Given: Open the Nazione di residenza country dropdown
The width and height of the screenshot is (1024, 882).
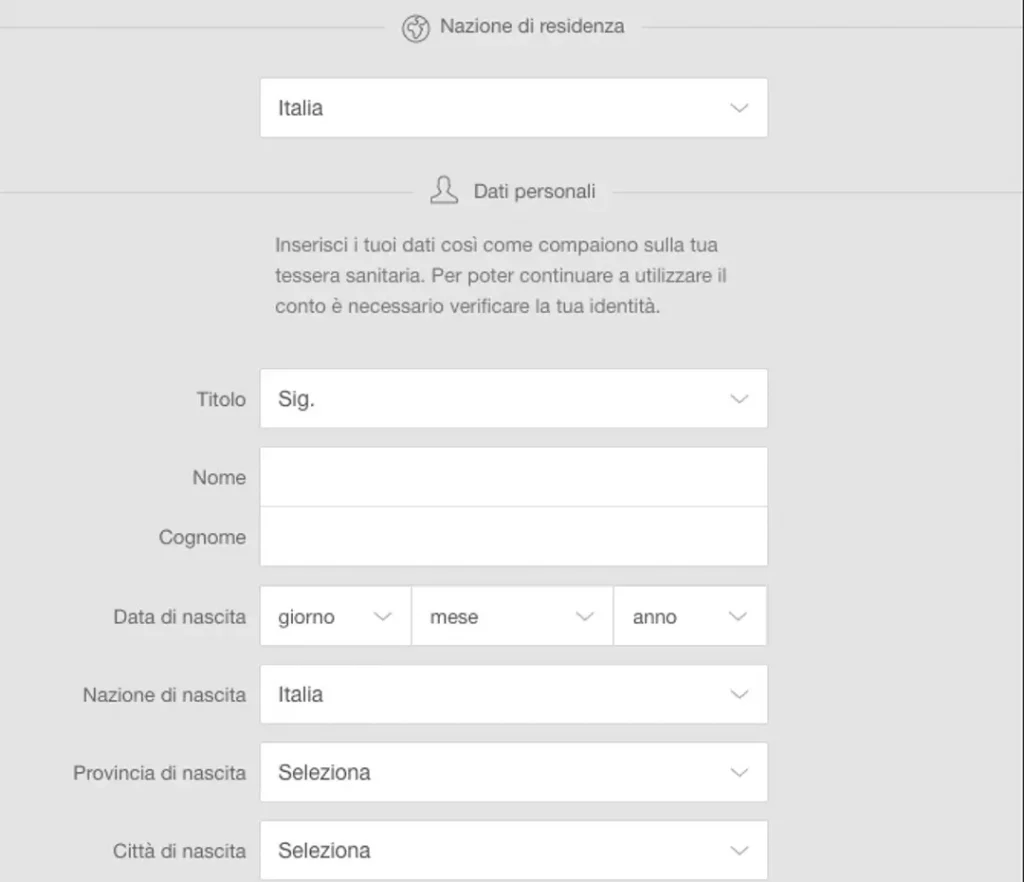Looking at the screenshot, I should tap(513, 107).
